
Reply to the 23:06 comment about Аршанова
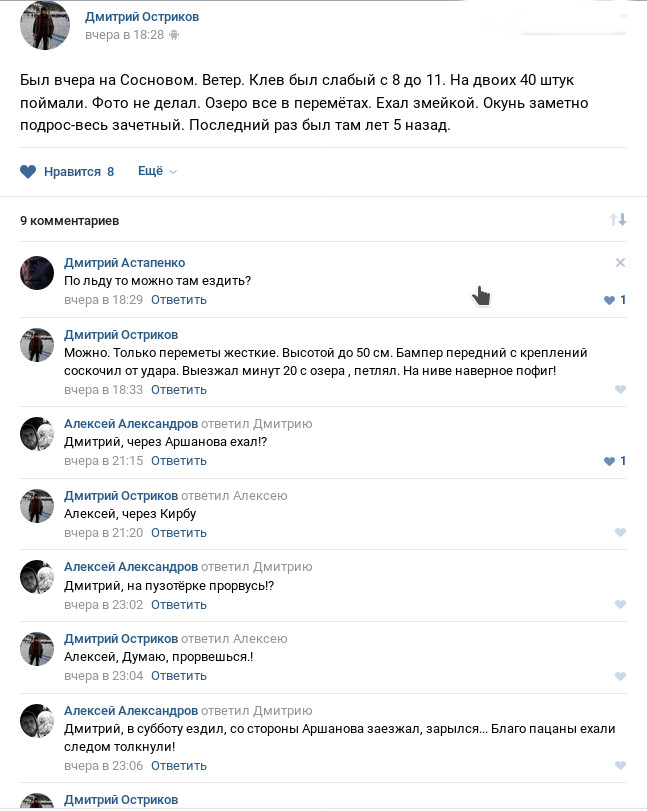click(x=178, y=765)
